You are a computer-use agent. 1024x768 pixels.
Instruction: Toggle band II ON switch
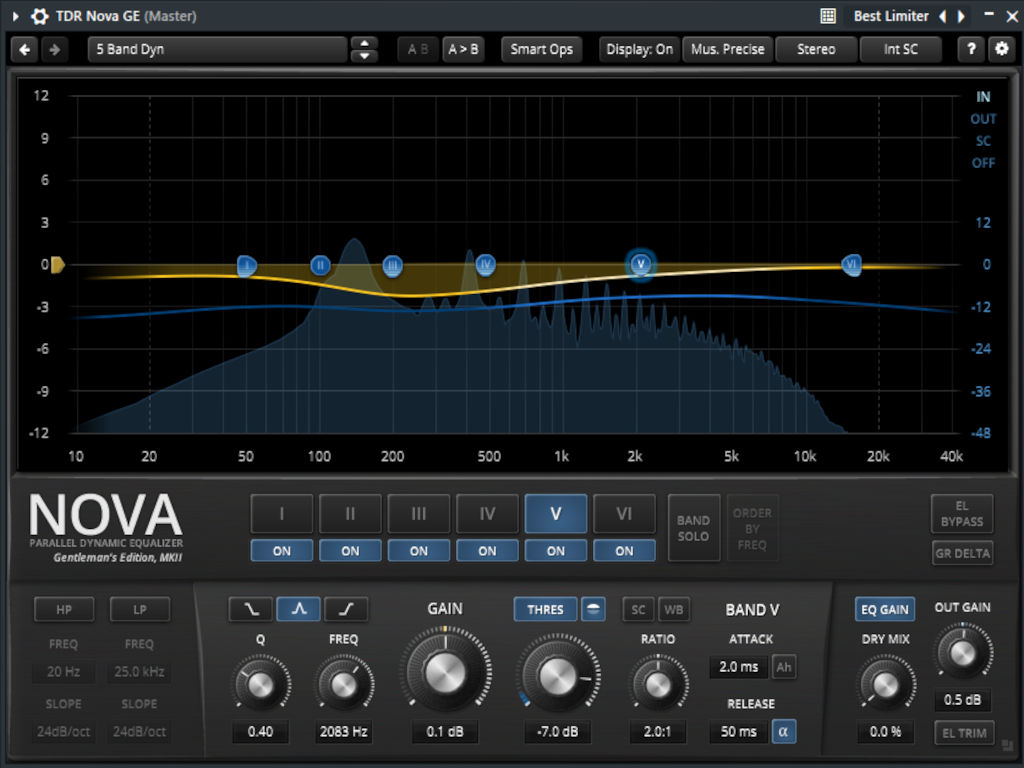[350, 551]
